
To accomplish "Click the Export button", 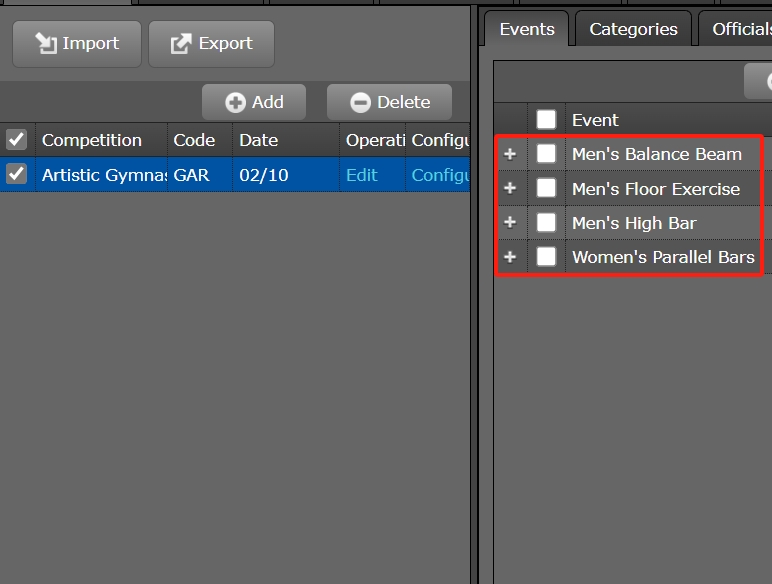I will (x=211, y=44).
